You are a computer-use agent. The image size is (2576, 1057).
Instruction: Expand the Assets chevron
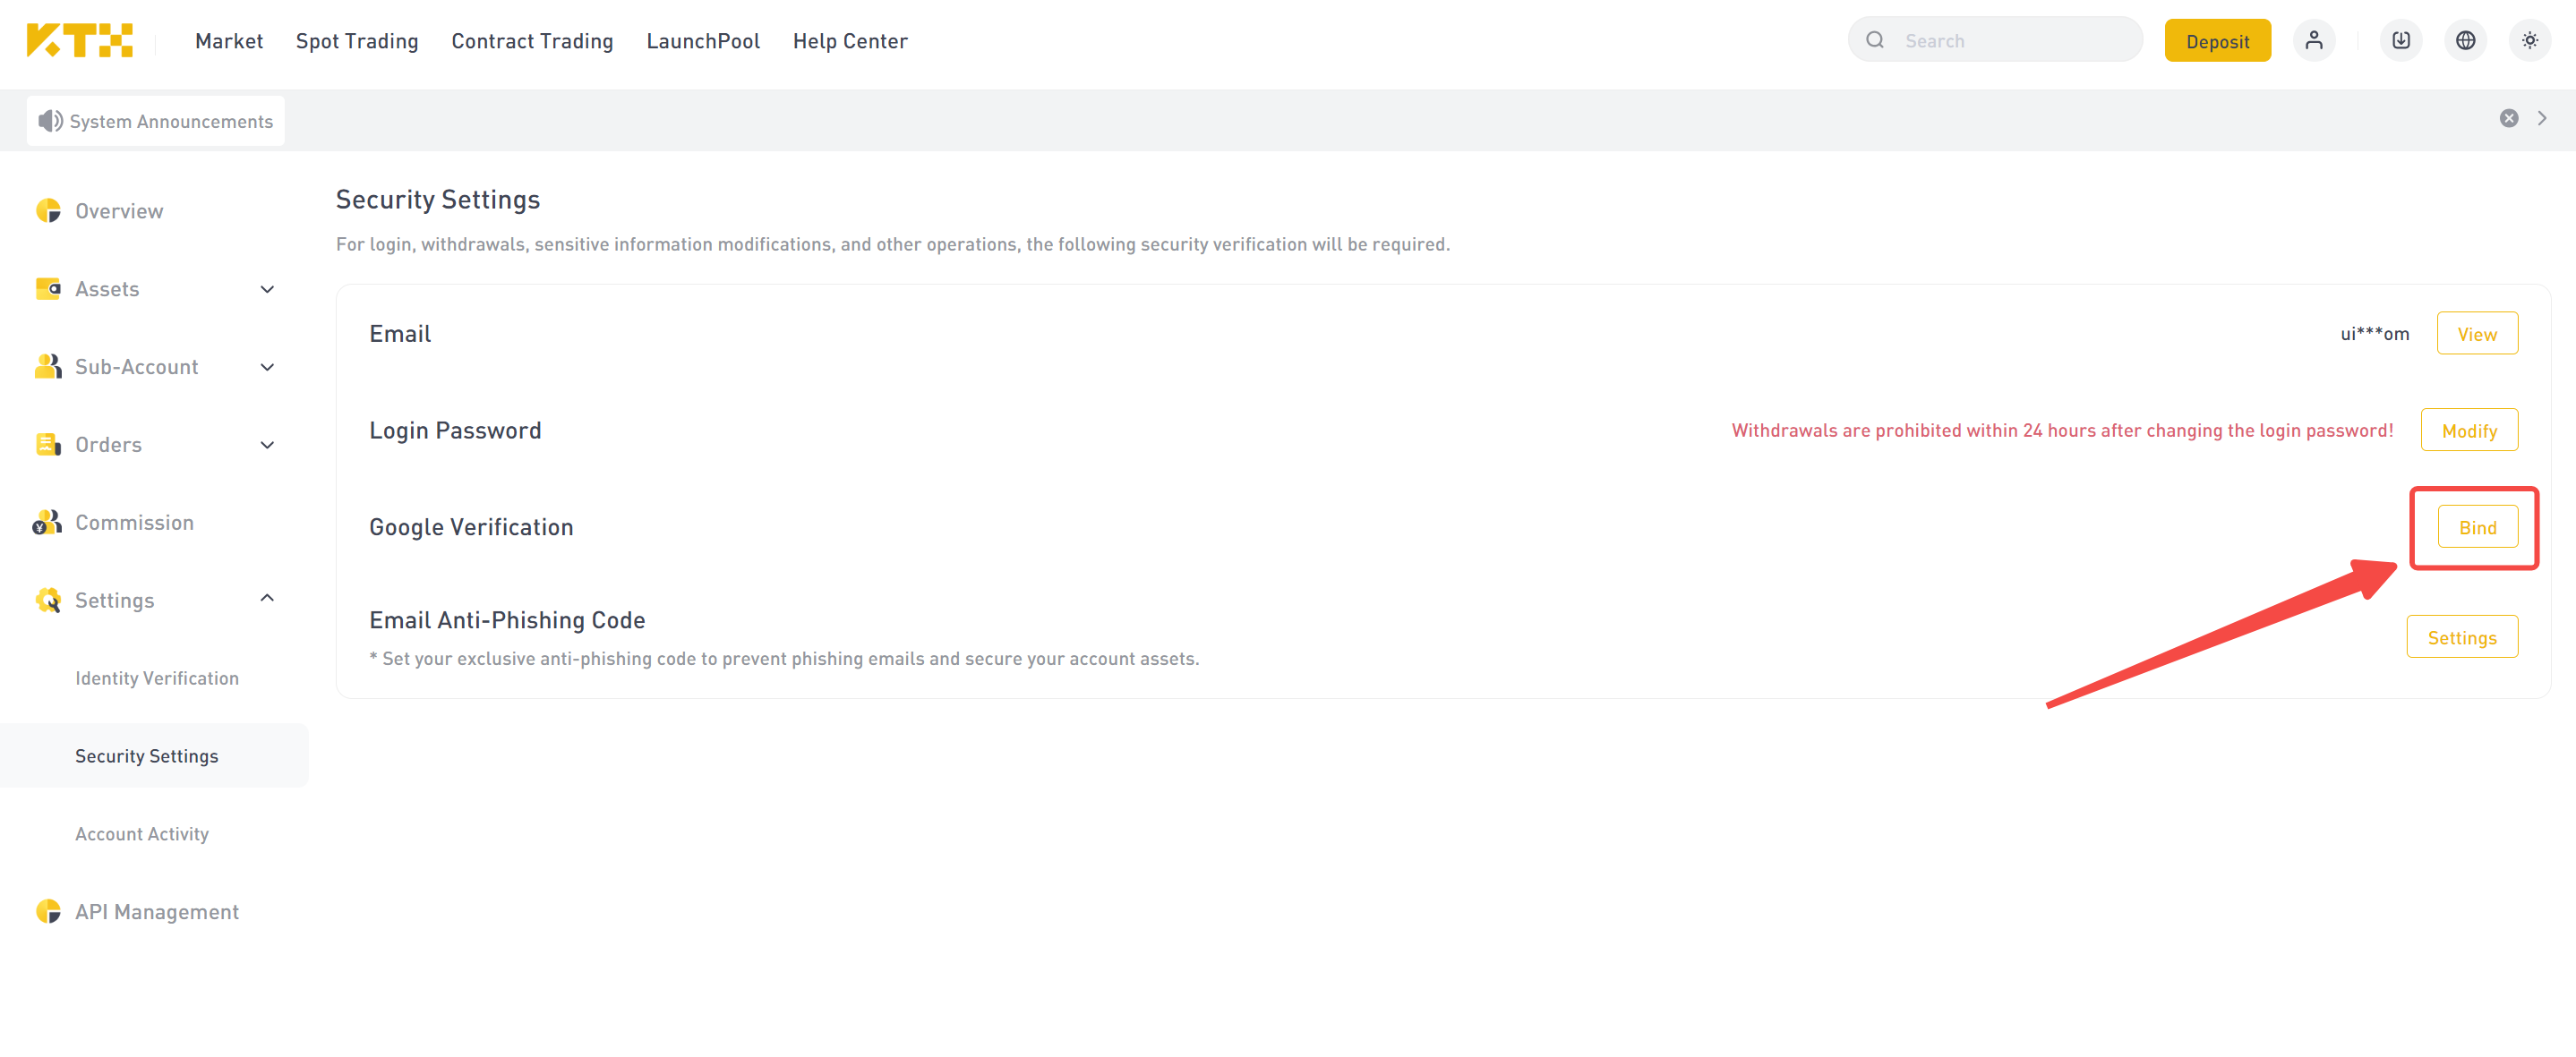(267, 289)
